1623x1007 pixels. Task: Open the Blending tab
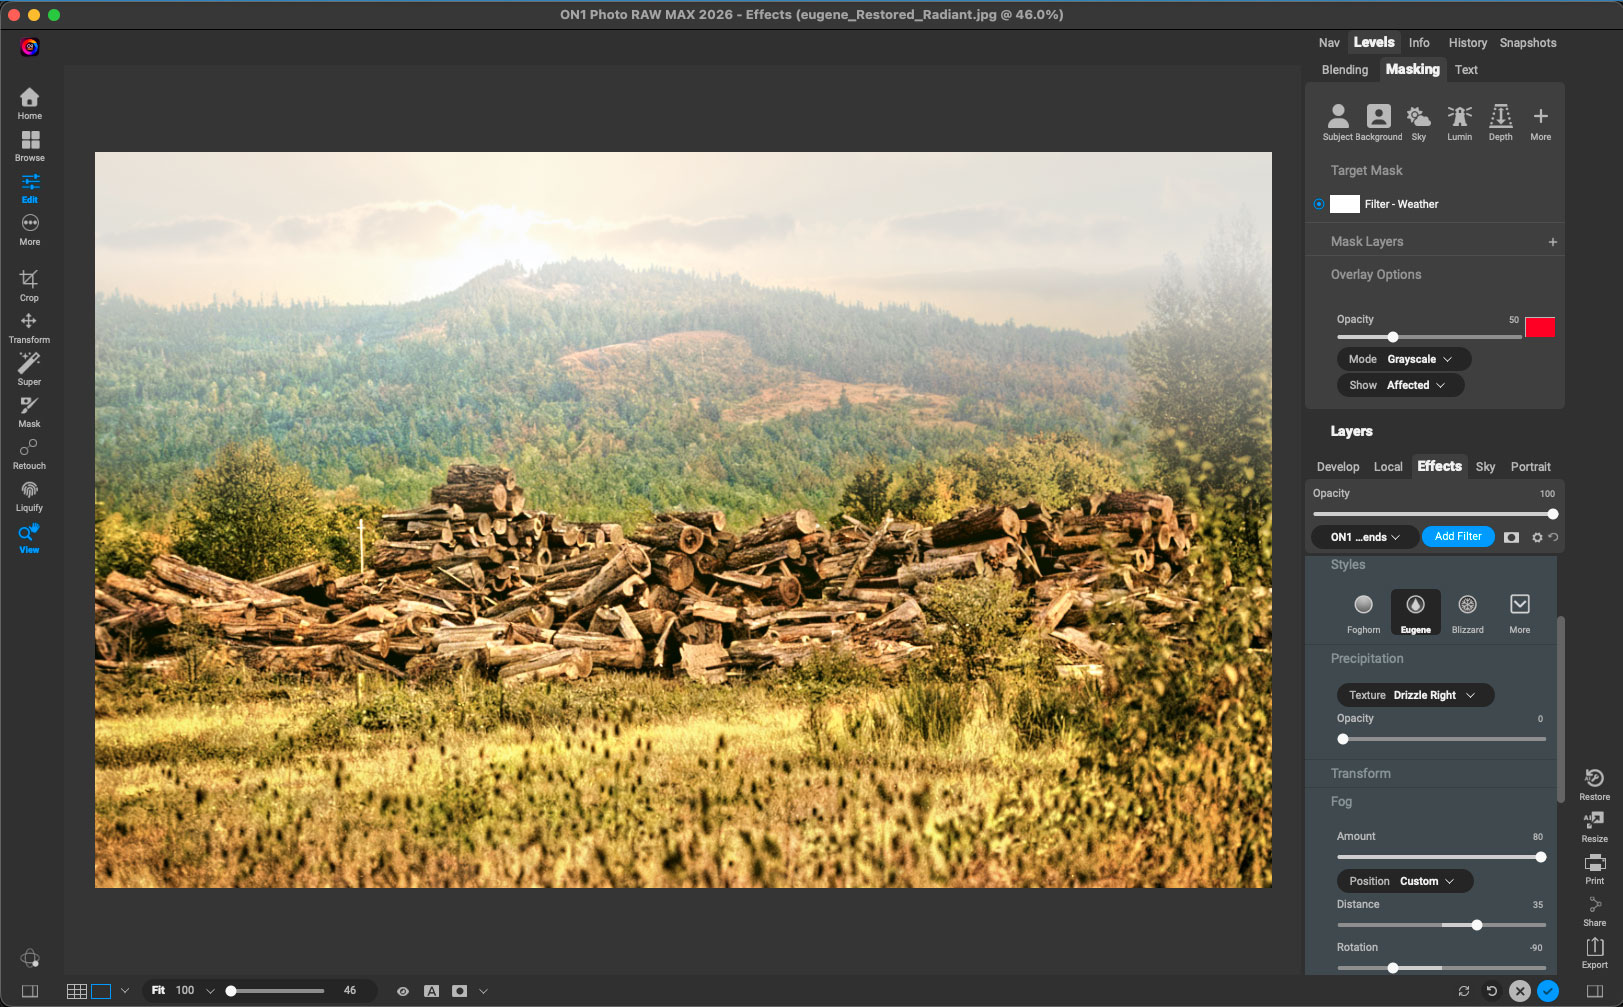(x=1344, y=70)
